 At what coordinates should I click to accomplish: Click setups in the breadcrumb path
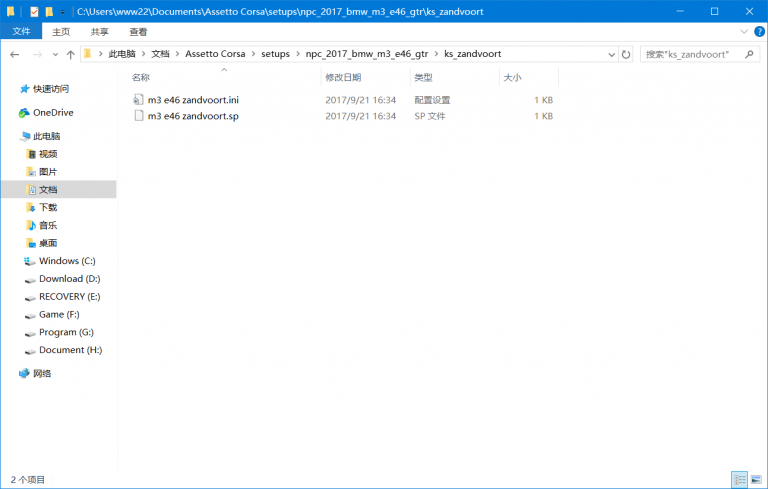tap(275, 54)
